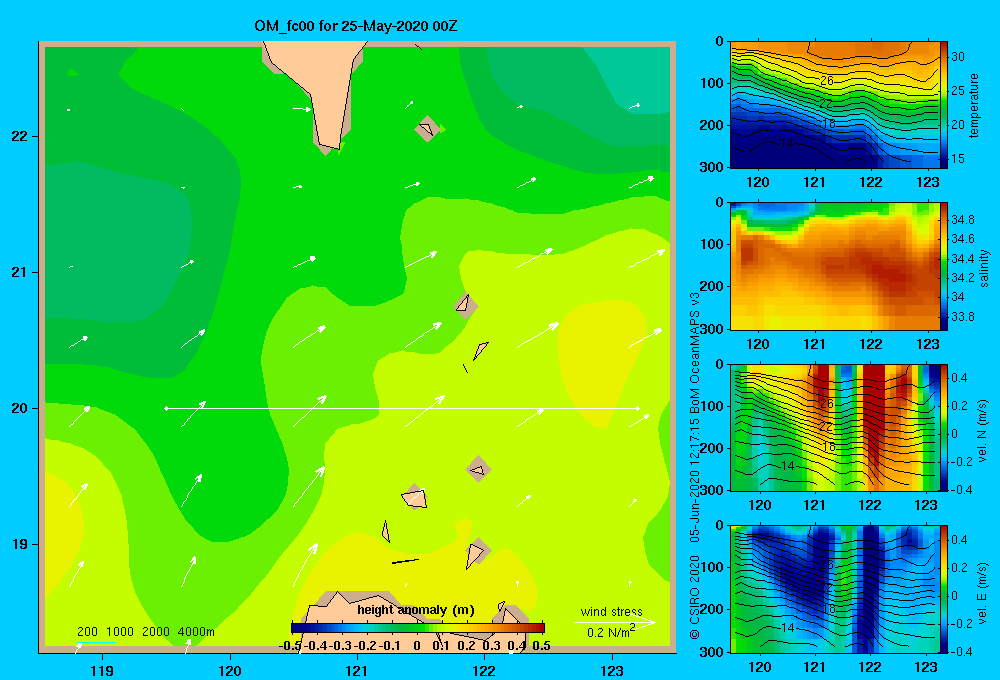Screen dimensions: 1000x680
Task: Open the temperature depth section plot
Action: pos(835,105)
